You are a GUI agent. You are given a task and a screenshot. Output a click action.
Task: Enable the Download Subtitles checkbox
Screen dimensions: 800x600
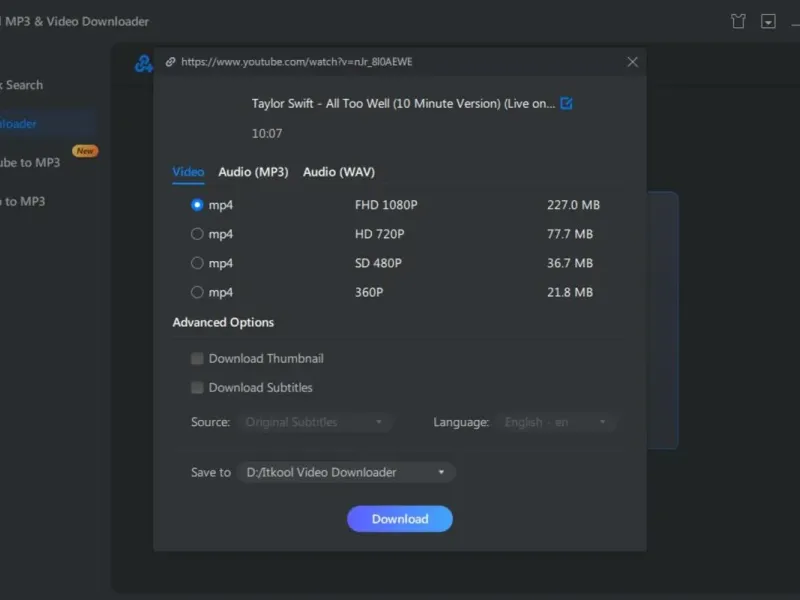[198, 387]
